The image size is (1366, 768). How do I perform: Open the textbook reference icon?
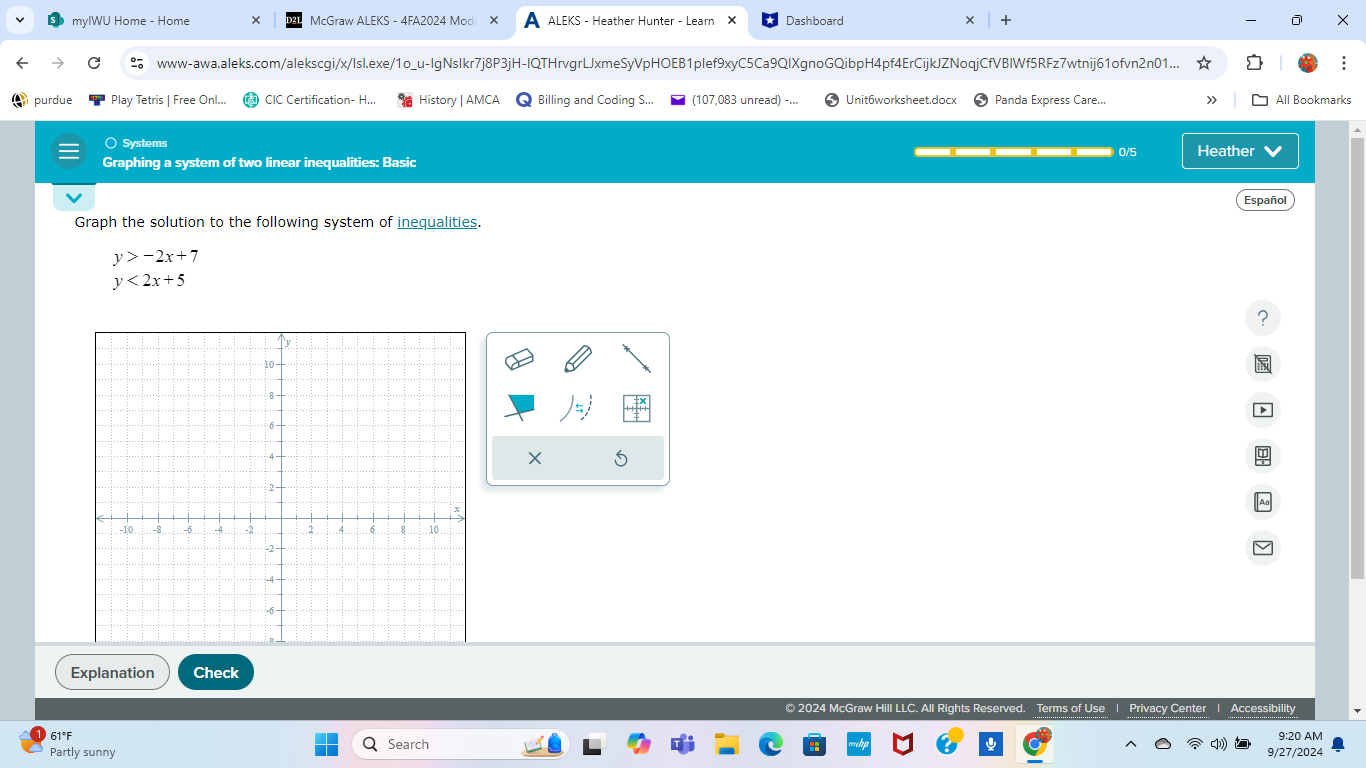coord(1263,456)
